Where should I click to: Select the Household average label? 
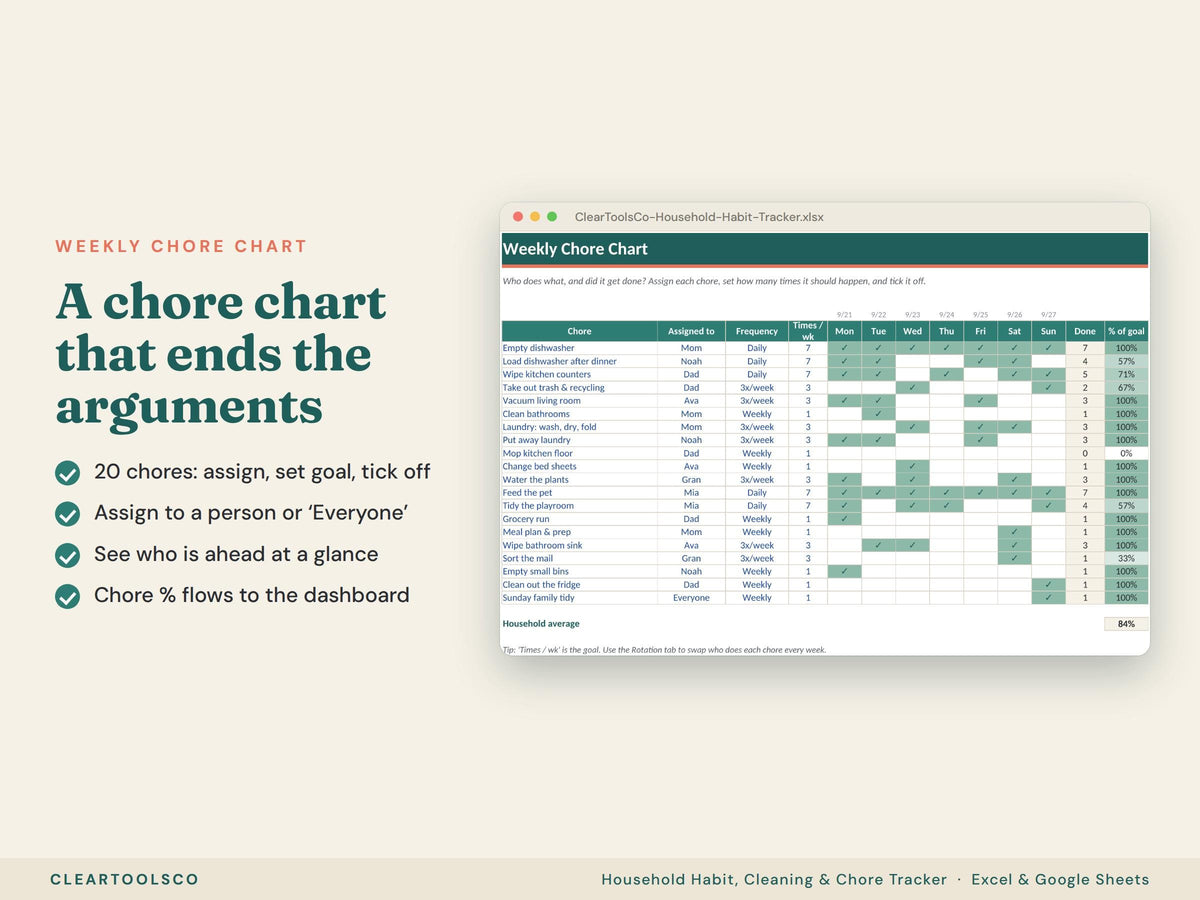(x=541, y=624)
